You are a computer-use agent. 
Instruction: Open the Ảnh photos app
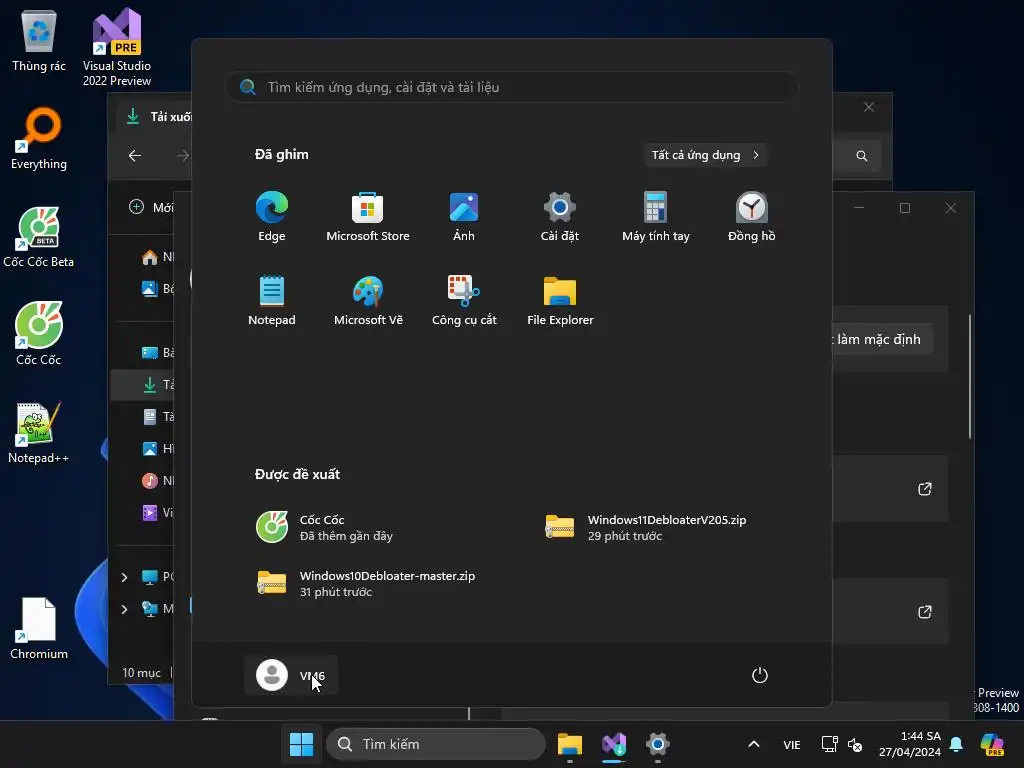click(x=464, y=217)
